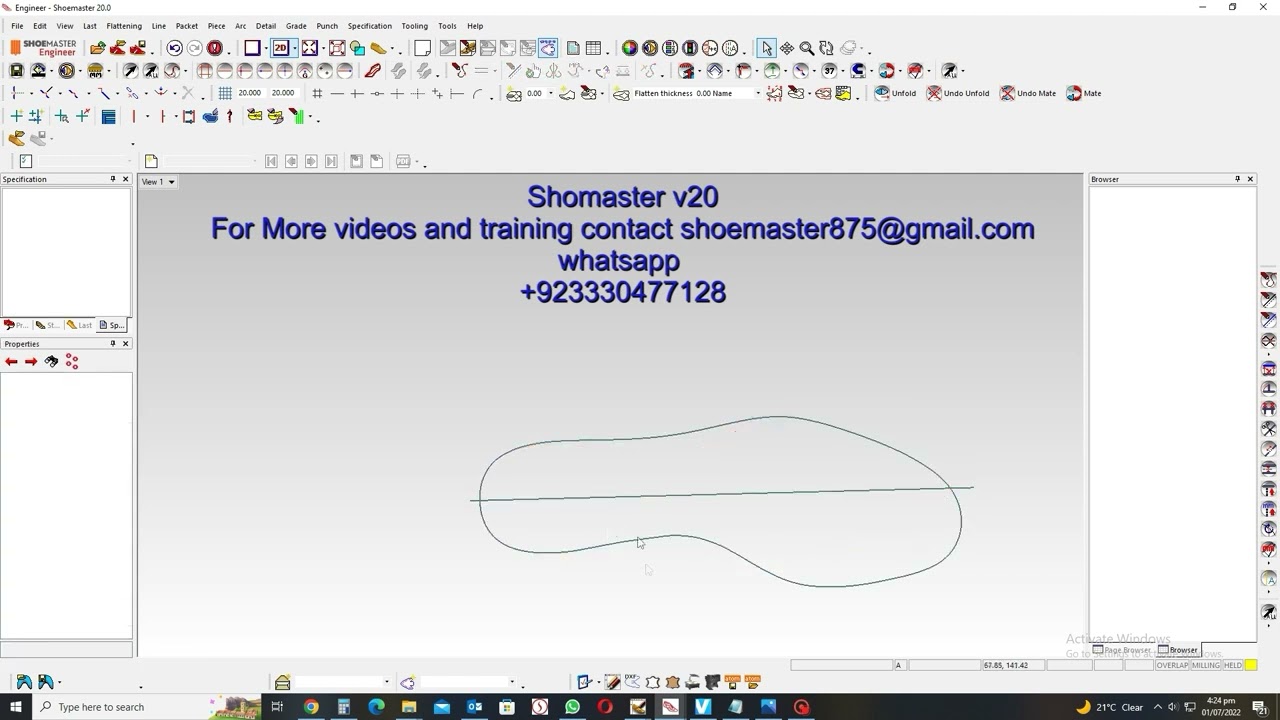
Task: Click the Mate button
Action: click(x=1084, y=93)
